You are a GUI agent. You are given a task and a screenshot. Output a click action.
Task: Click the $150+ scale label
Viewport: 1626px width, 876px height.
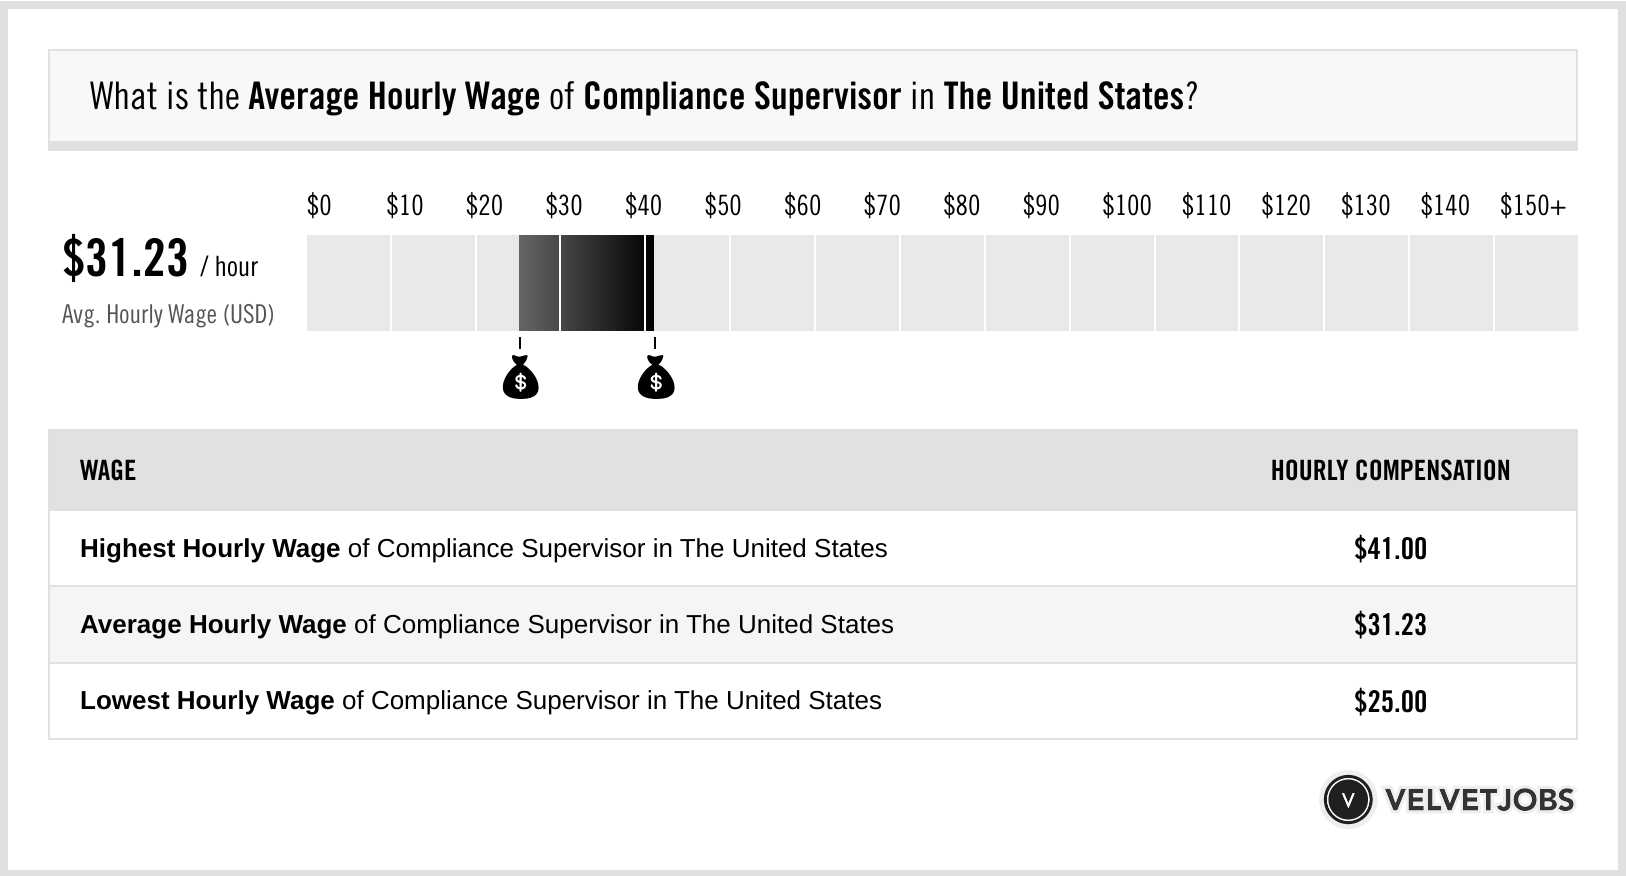[1532, 206]
